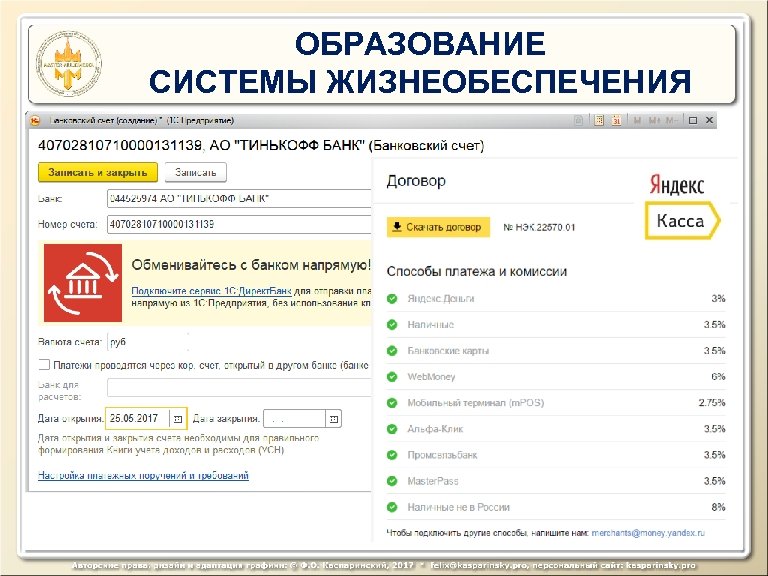Close the 1C bank account window
The width and height of the screenshot is (768, 576).
709,120
